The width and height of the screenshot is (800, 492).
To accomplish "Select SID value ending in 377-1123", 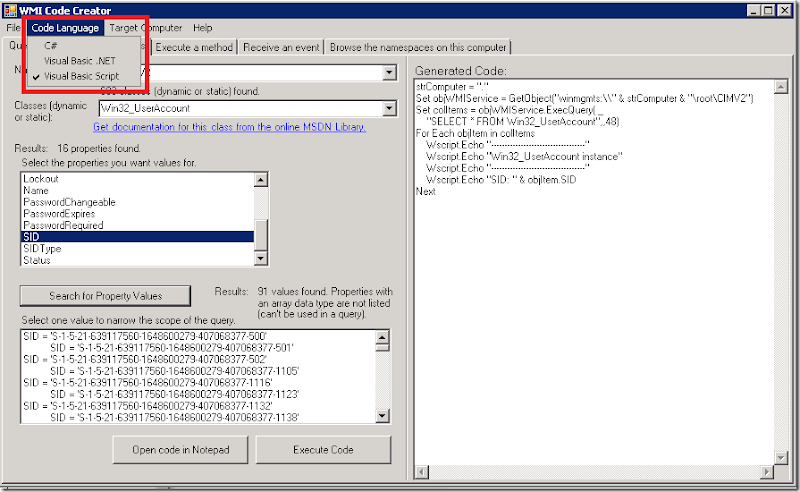I will (x=174, y=395).
